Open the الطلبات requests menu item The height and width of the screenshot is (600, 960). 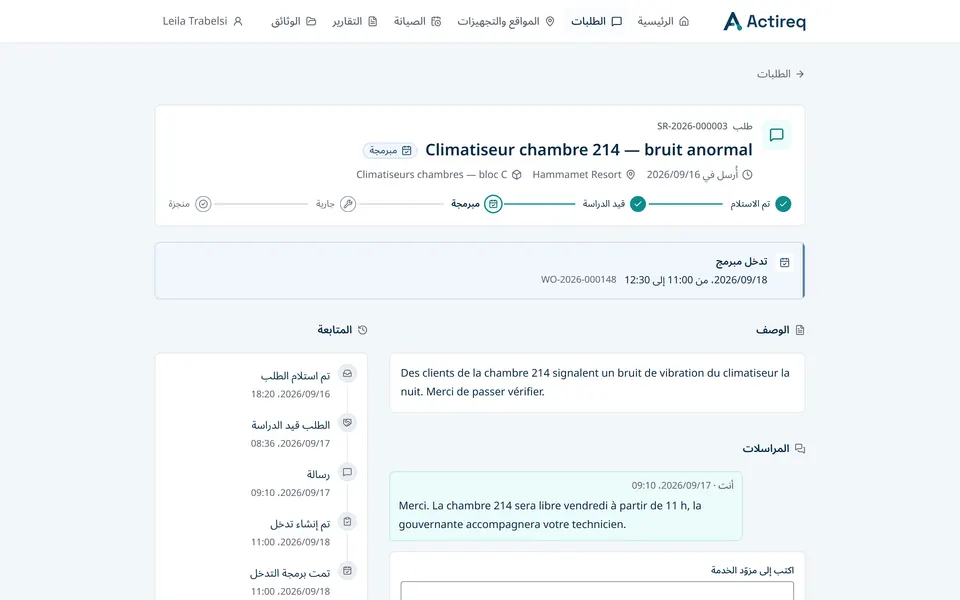pyautogui.click(x=596, y=21)
